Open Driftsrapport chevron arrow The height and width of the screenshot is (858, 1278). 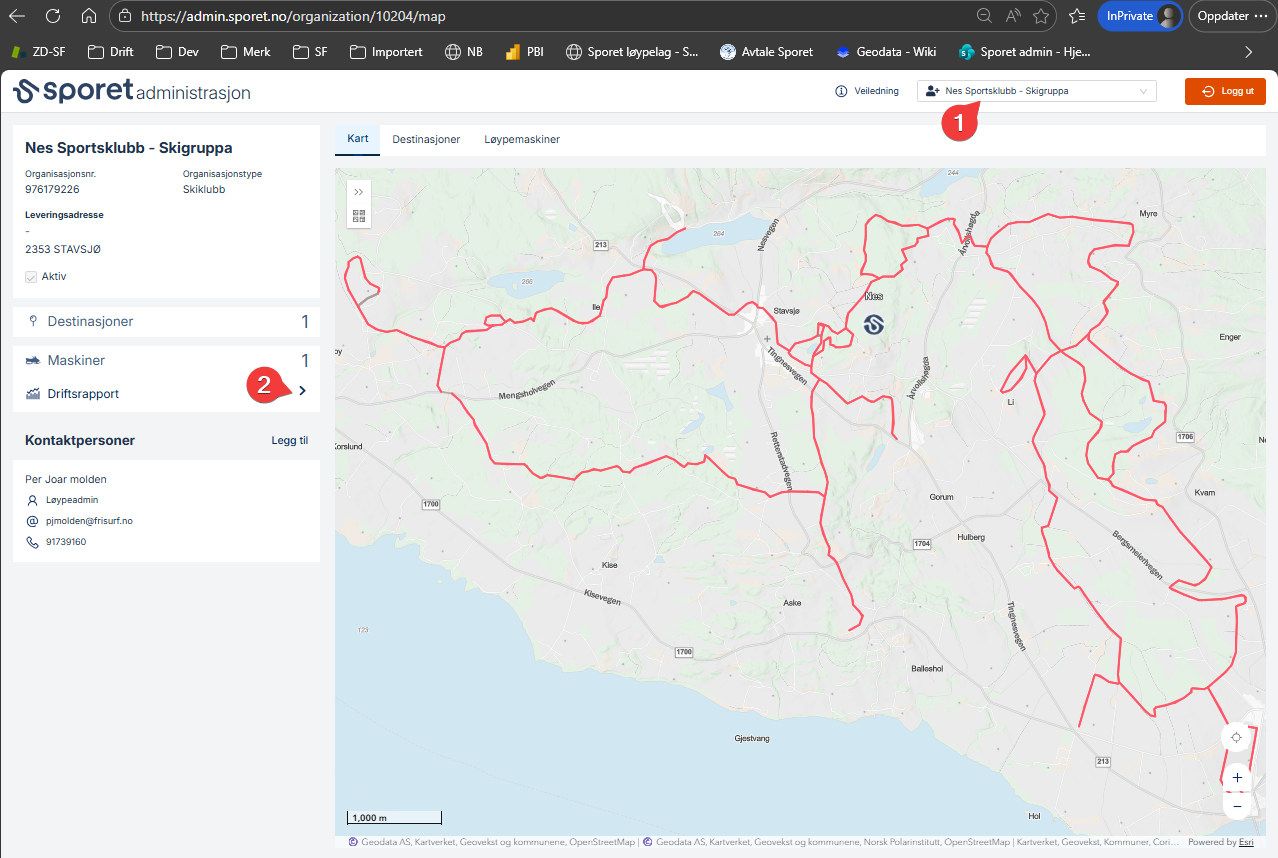302,391
